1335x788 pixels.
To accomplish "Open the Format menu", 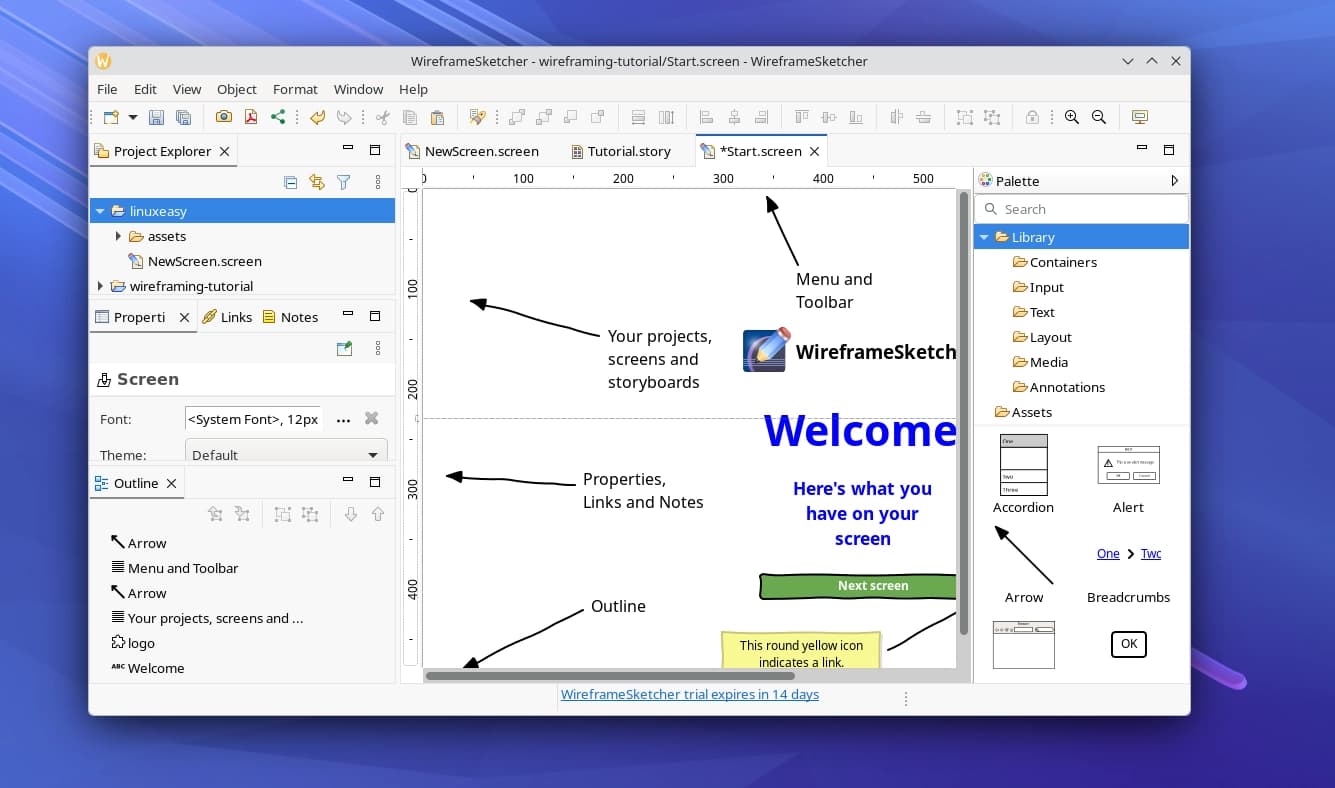I will pyautogui.click(x=295, y=89).
